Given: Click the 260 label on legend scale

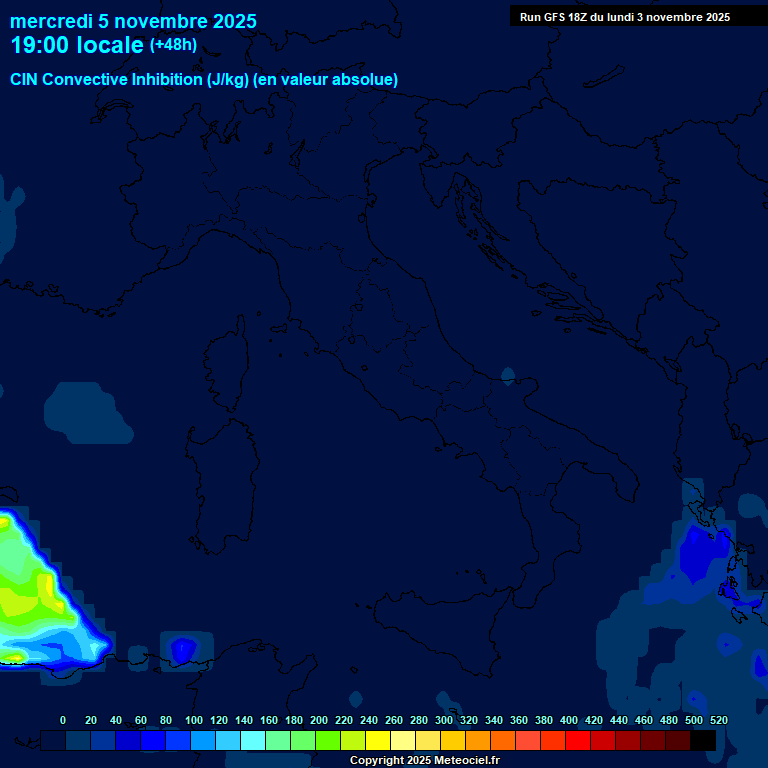Looking at the screenshot, I should click(x=393, y=720).
